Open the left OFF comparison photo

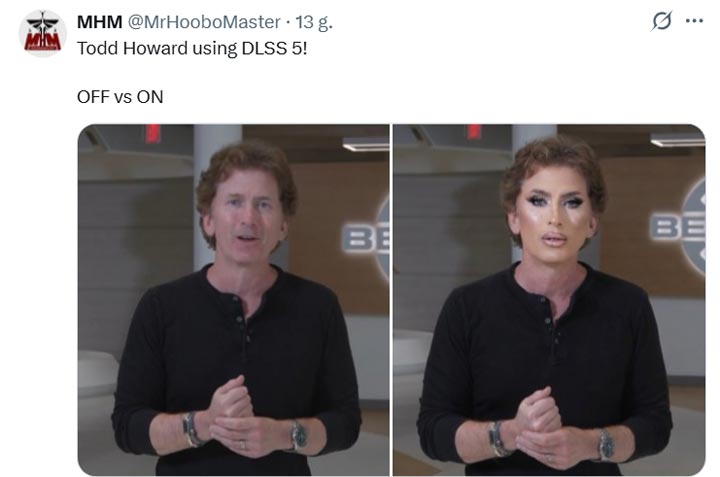[233, 300]
